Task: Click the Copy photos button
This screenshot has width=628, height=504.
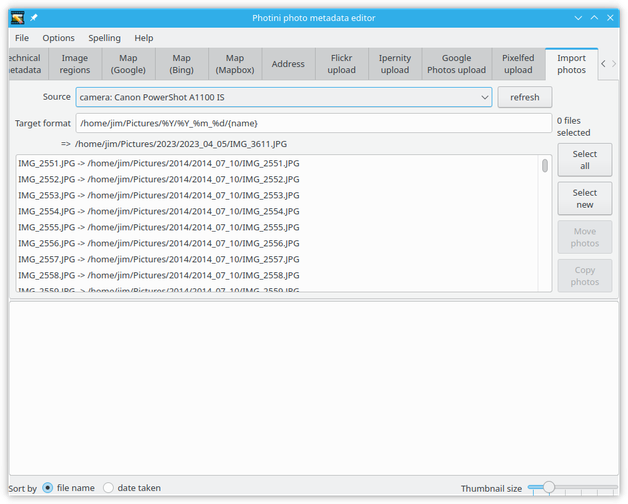Action: point(585,276)
